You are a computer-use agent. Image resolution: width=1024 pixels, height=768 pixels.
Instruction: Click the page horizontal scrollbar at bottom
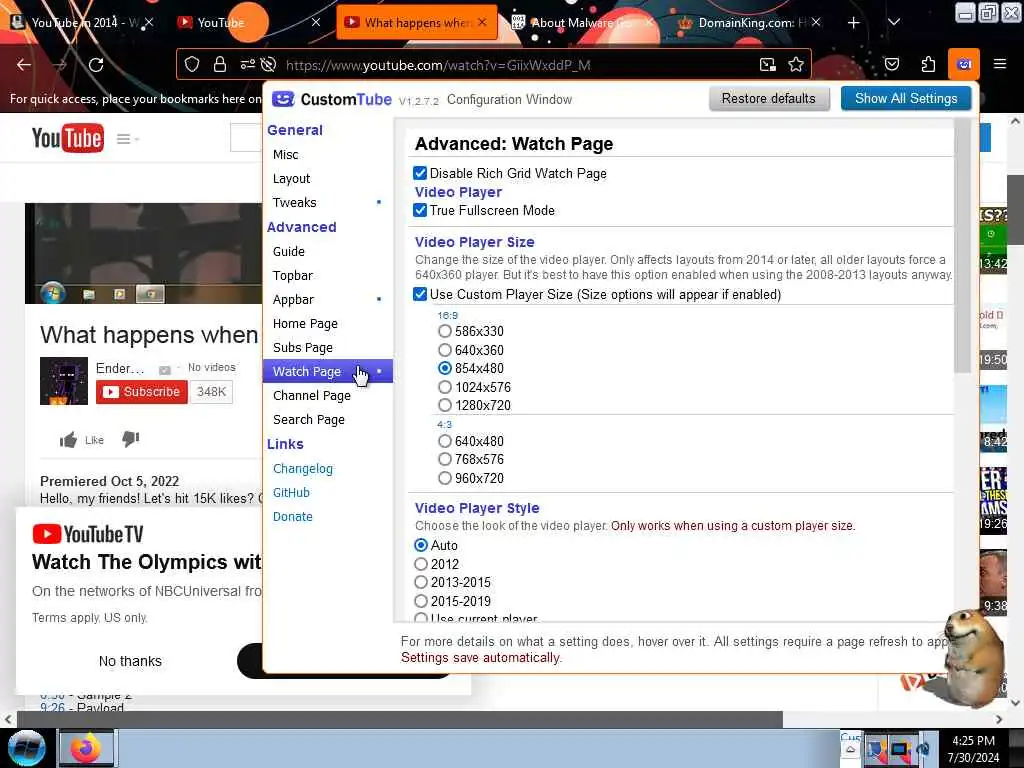400,719
